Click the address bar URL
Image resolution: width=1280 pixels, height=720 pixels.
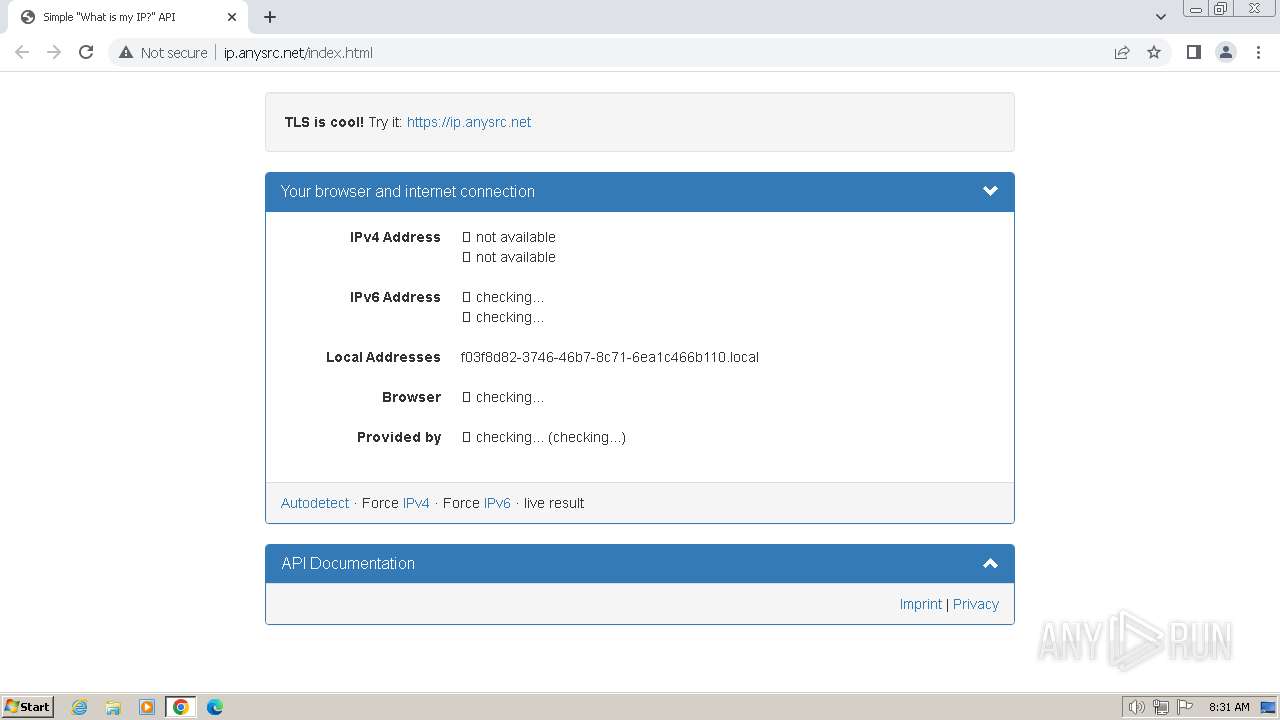point(298,53)
